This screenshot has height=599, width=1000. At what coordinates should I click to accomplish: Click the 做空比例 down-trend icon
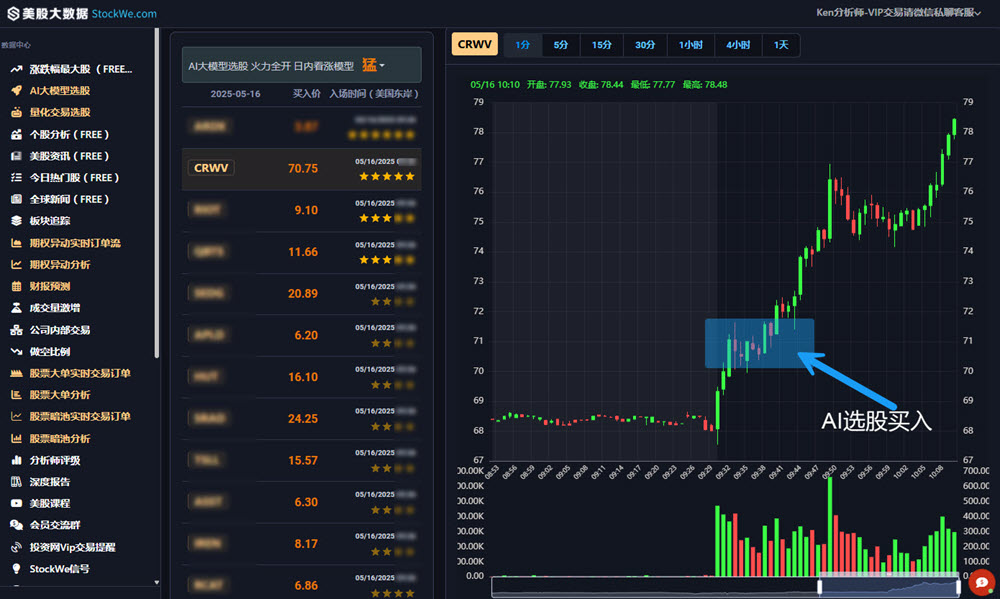coord(16,351)
